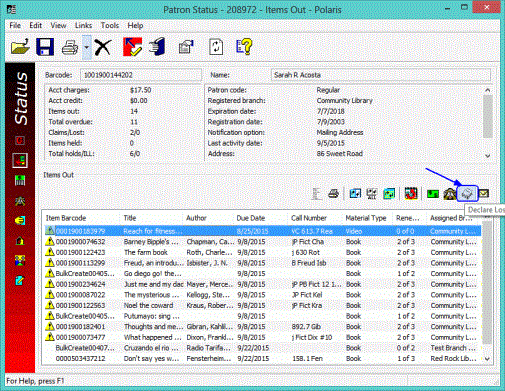
Task: Sort by Item Barcode column header
Action: tap(81, 218)
